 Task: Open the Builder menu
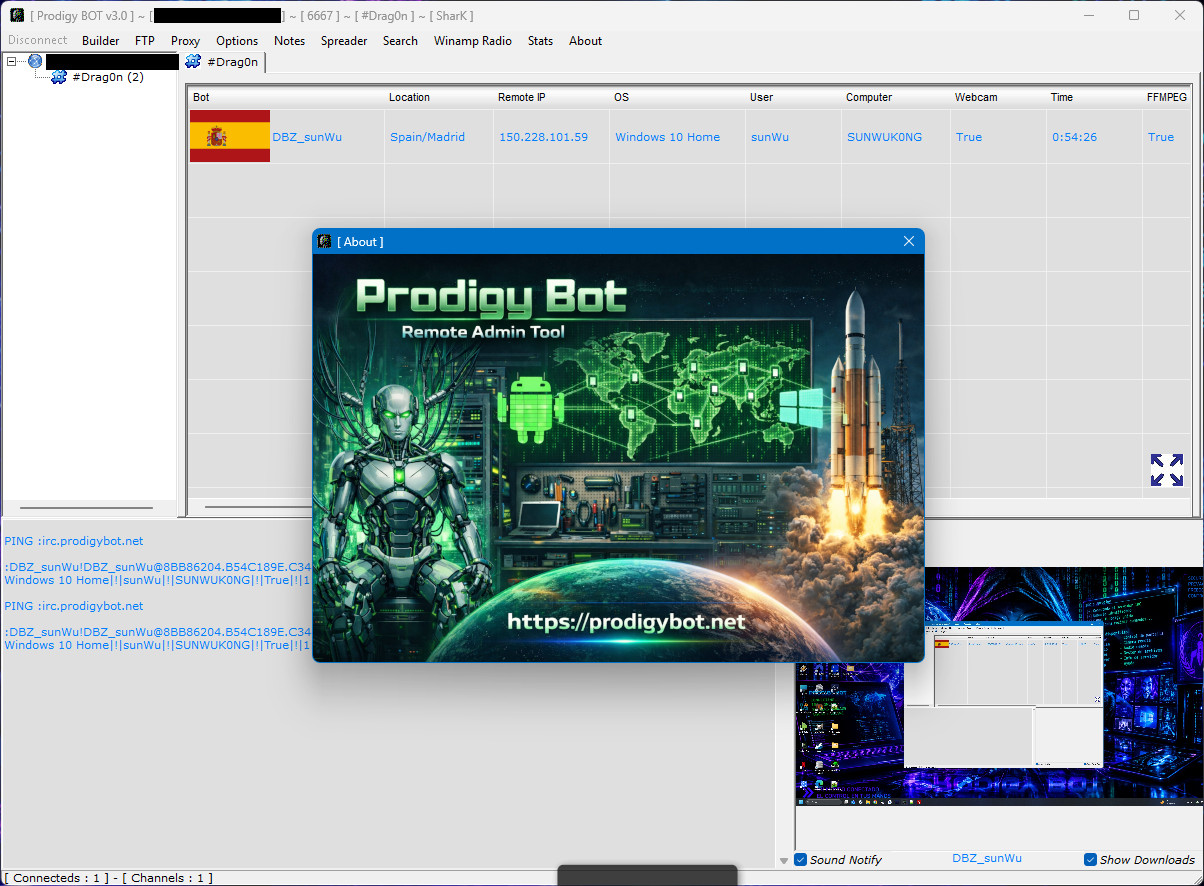(x=101, y=41)
